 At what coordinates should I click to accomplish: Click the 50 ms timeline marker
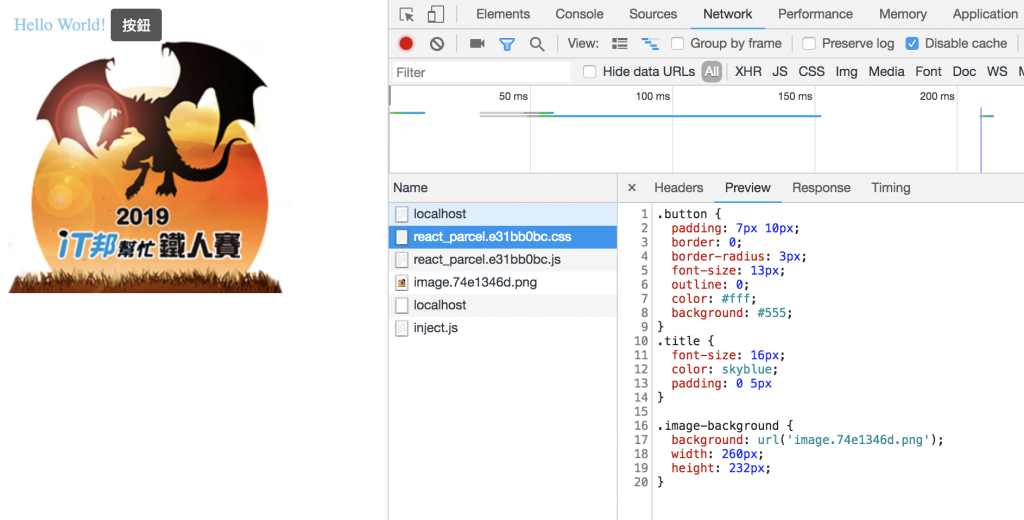click(513, 96)
